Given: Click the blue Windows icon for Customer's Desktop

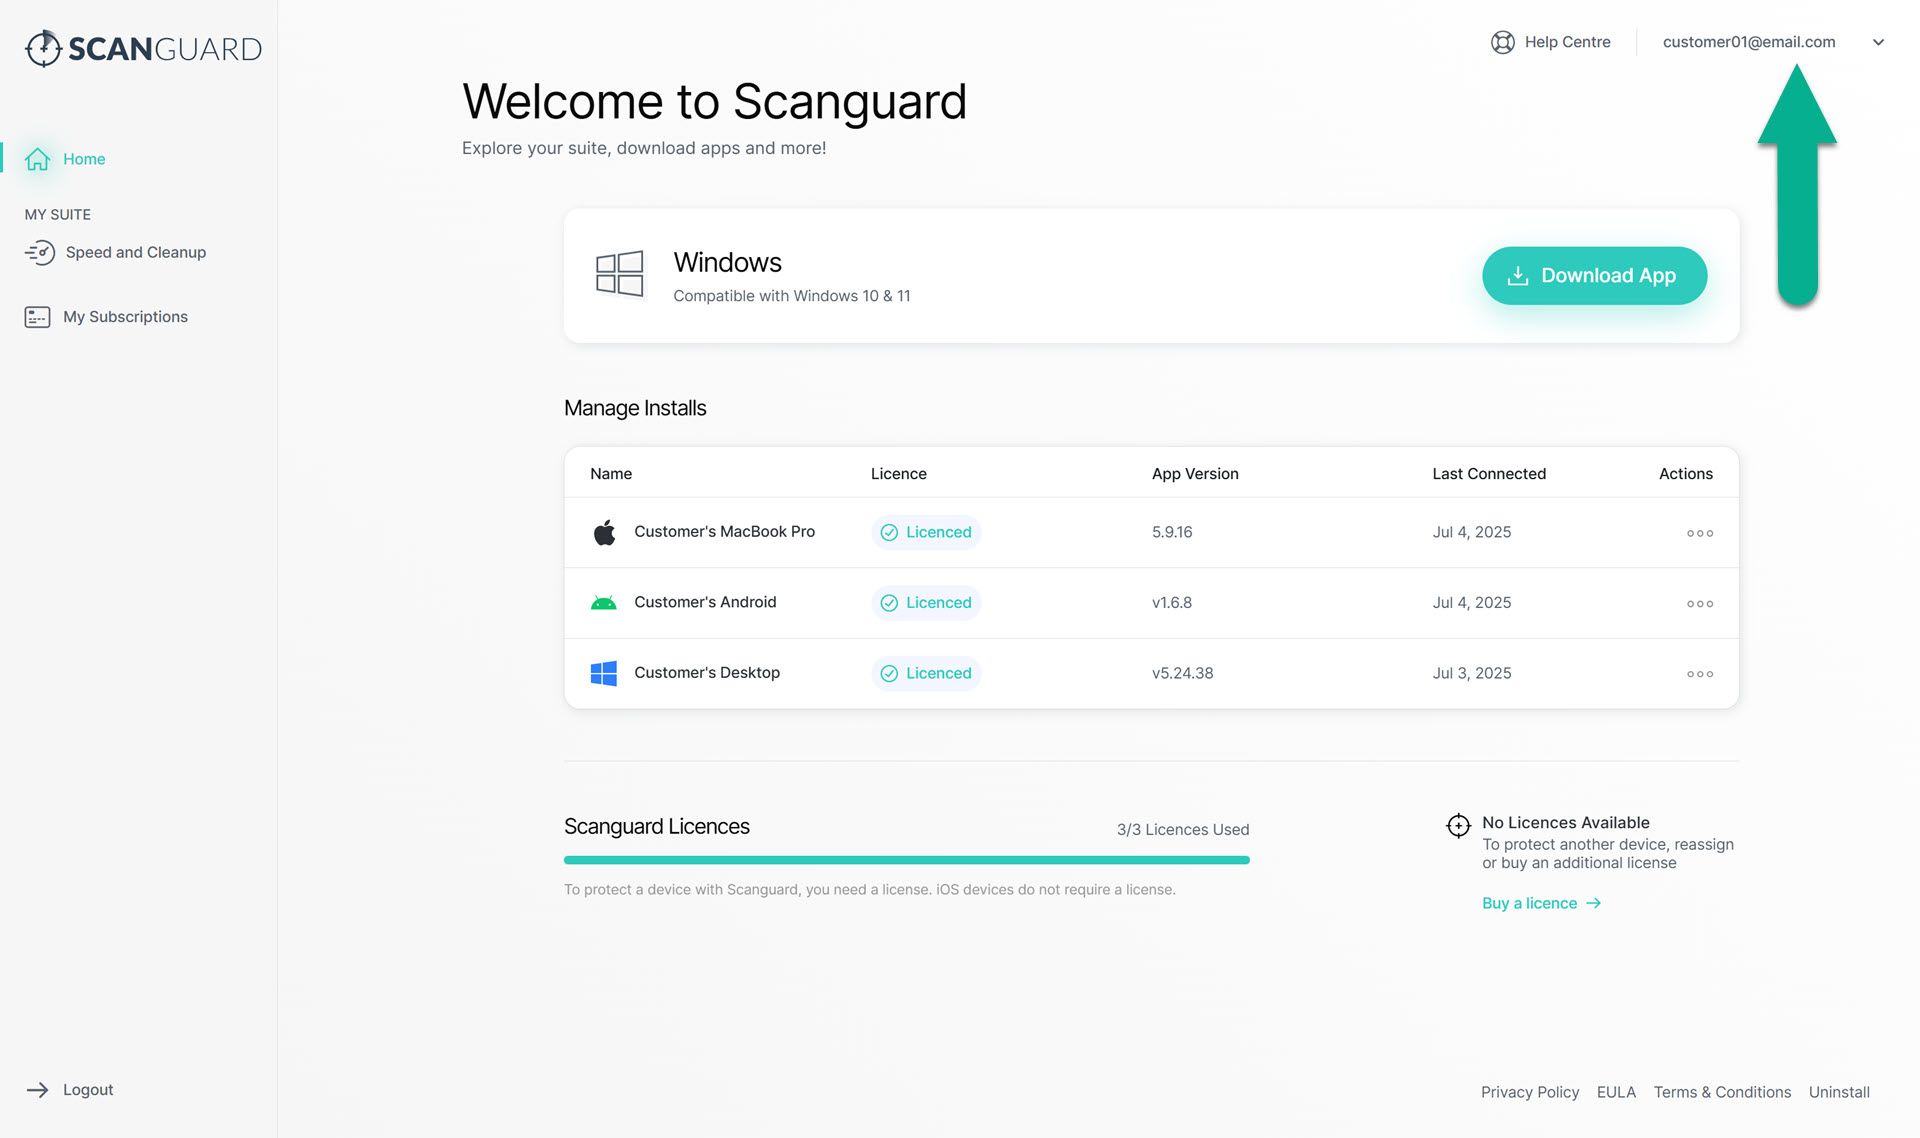Looking at the screenshot, I should 603,673.
